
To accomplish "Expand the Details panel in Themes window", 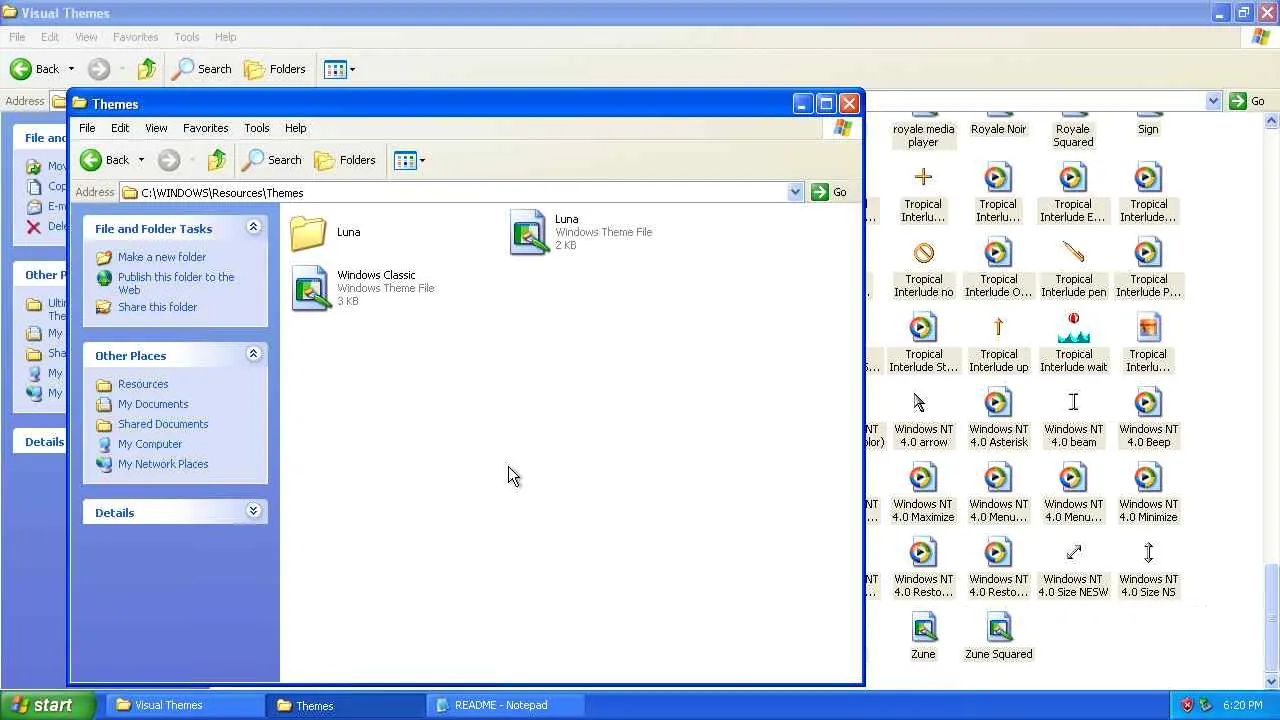I will [253, 512].
